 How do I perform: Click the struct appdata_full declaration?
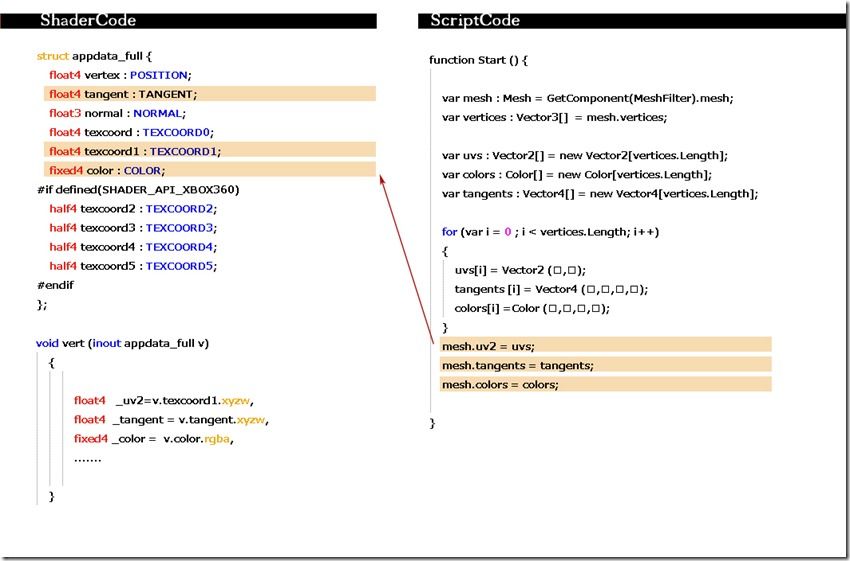[94, 56]
